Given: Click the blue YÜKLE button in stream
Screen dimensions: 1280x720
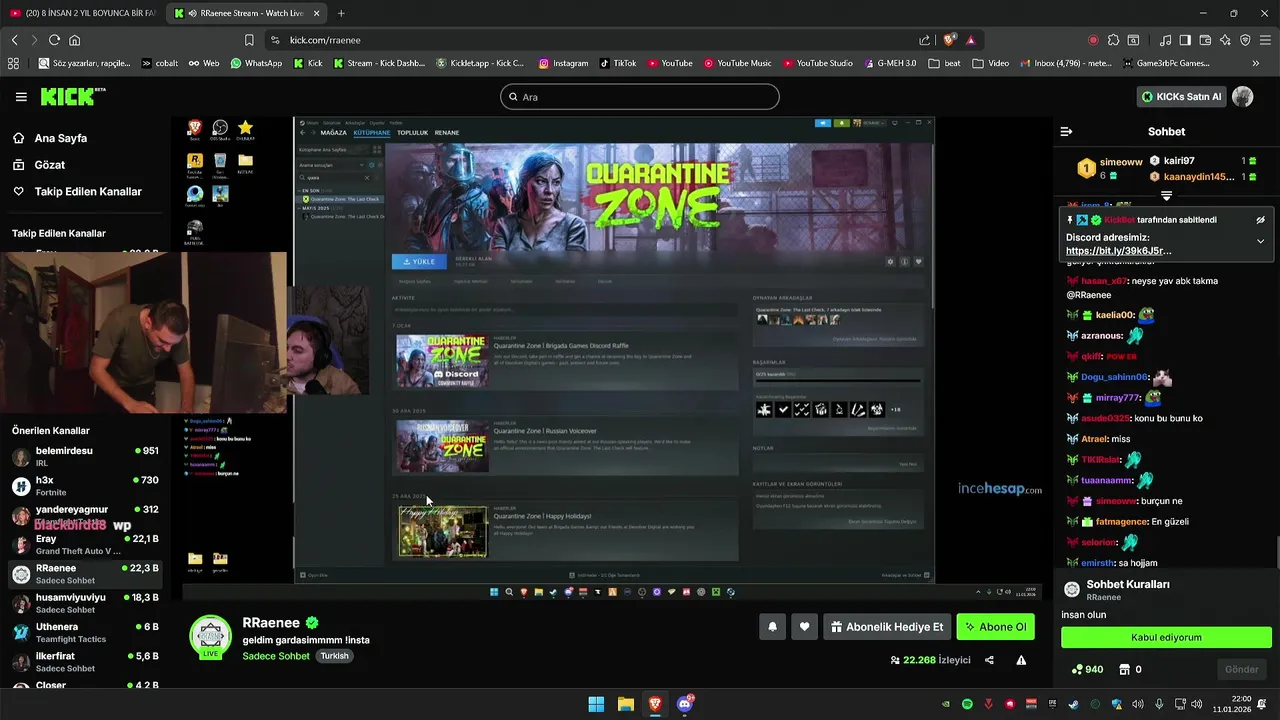Looking at the screenshot, I should (419, 262).
